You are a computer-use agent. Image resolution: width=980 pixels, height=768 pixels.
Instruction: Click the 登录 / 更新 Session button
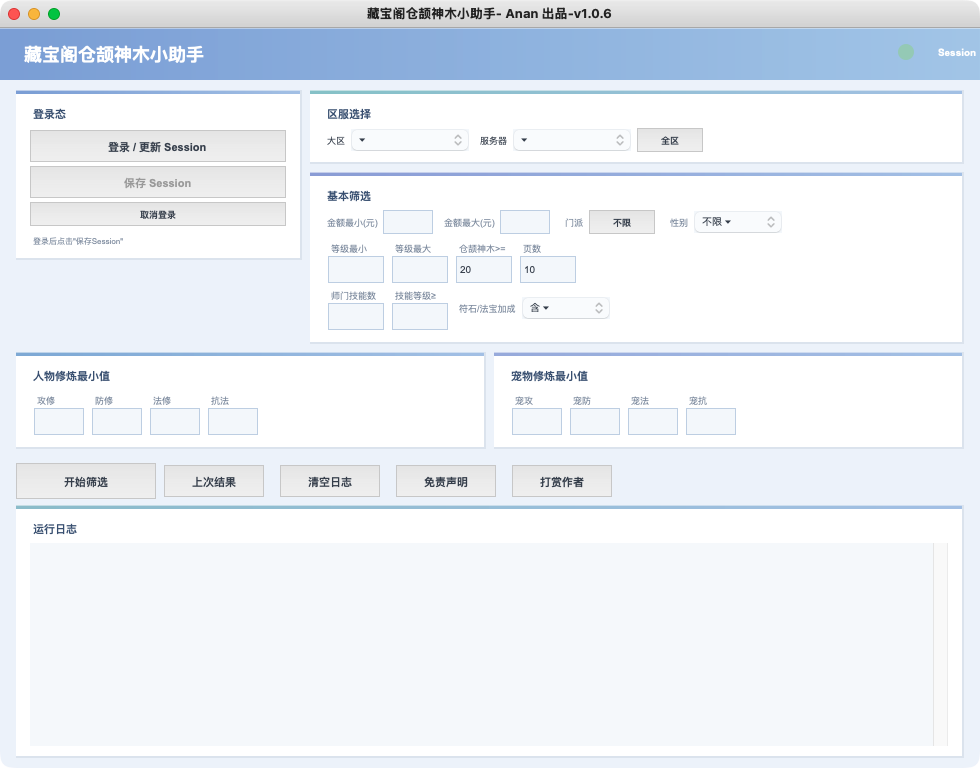(158, 146)
